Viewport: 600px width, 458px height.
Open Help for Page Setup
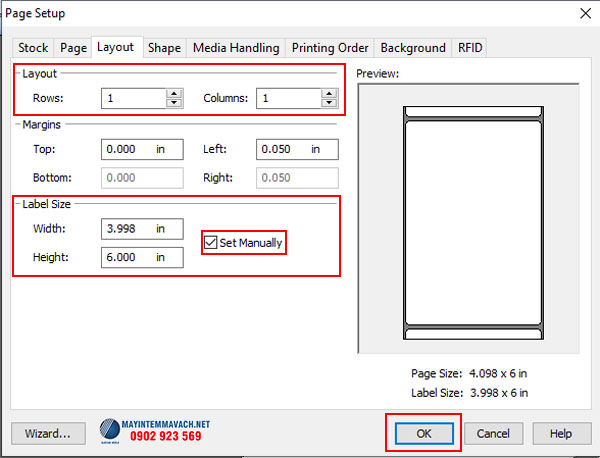click(x=561, y=433)
